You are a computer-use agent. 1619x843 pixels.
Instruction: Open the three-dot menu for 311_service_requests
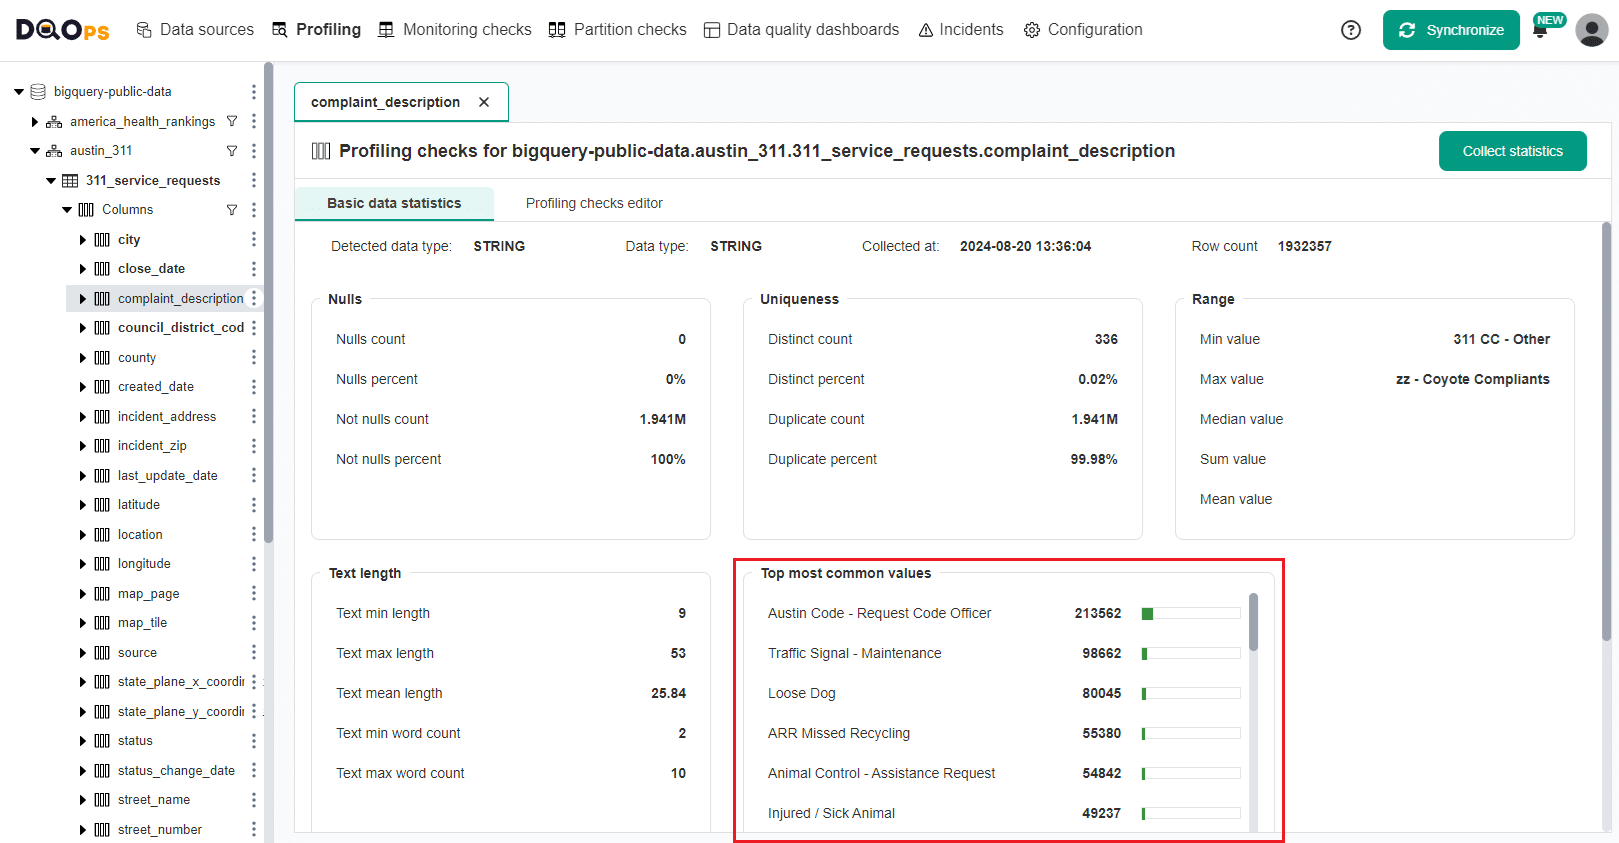point(253,181)
